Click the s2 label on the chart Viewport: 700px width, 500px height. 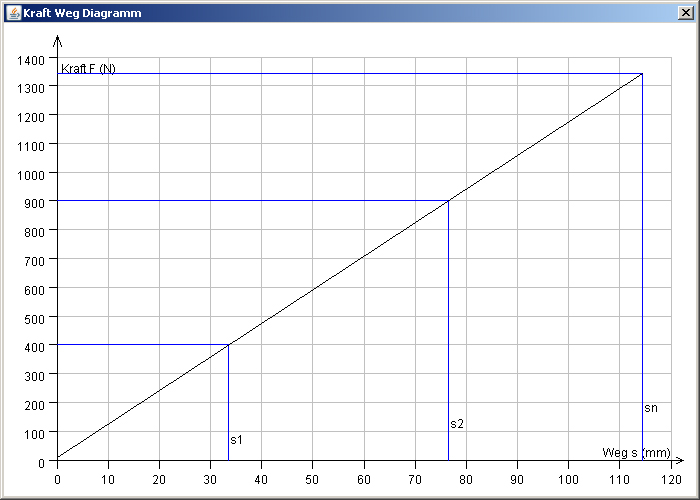[457, 424]
